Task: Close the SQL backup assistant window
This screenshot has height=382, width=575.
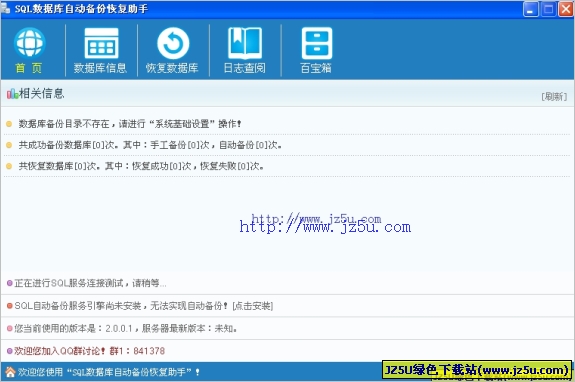Action: [566, 9]
